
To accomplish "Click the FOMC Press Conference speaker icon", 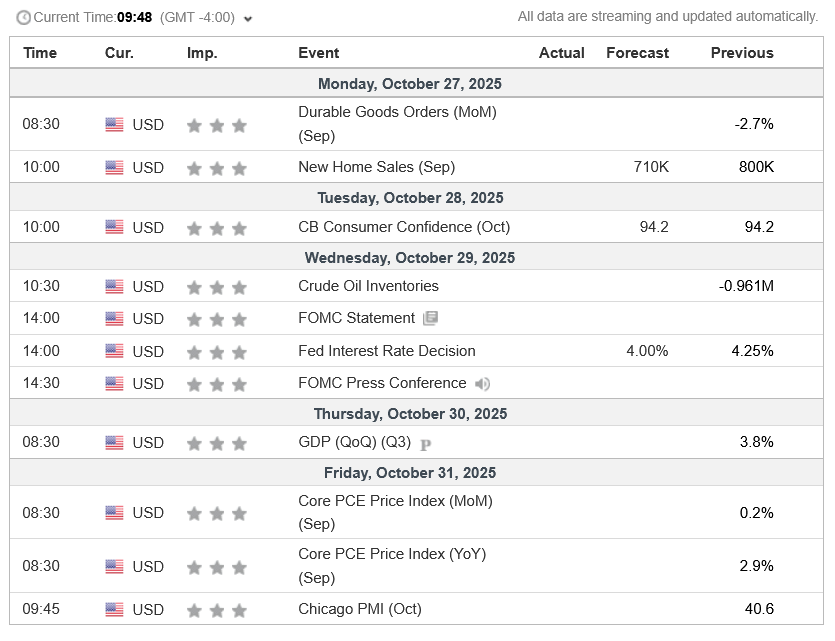I will pos(482,384).
